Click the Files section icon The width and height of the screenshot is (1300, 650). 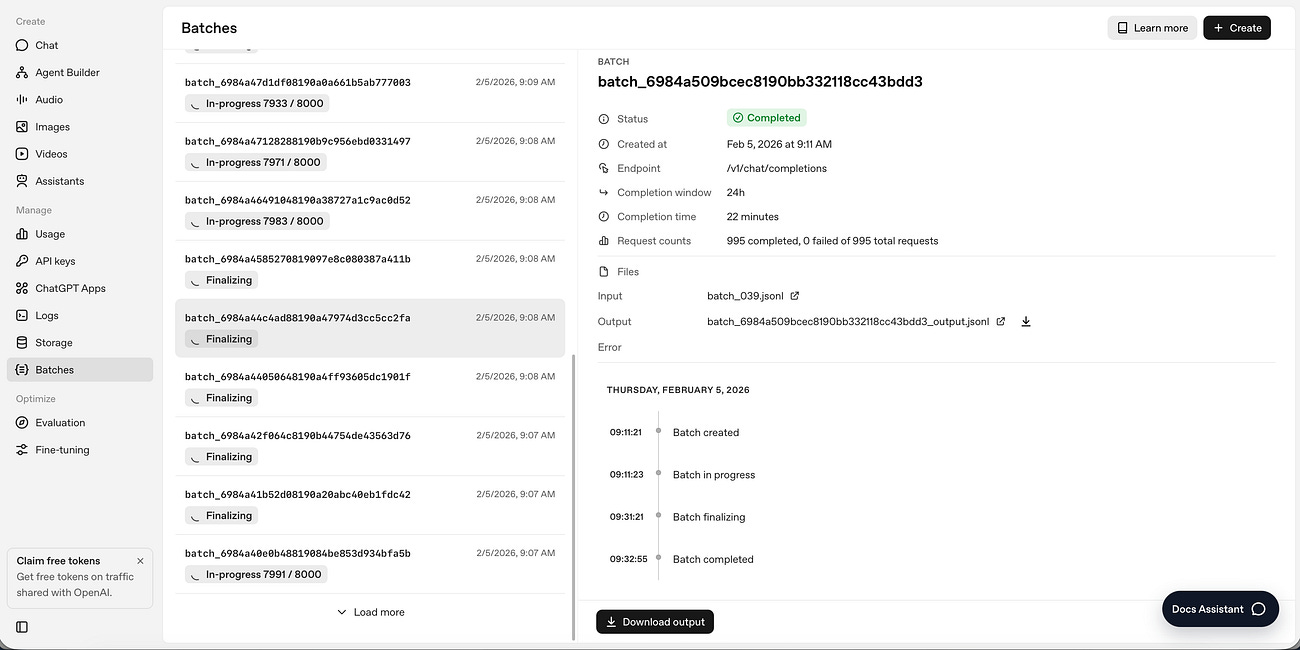pyautogui.click(x=604, y=272)
